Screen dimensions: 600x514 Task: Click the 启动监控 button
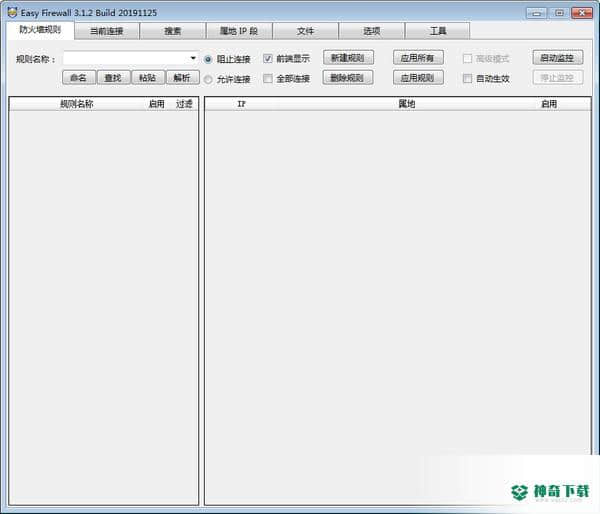558,58
